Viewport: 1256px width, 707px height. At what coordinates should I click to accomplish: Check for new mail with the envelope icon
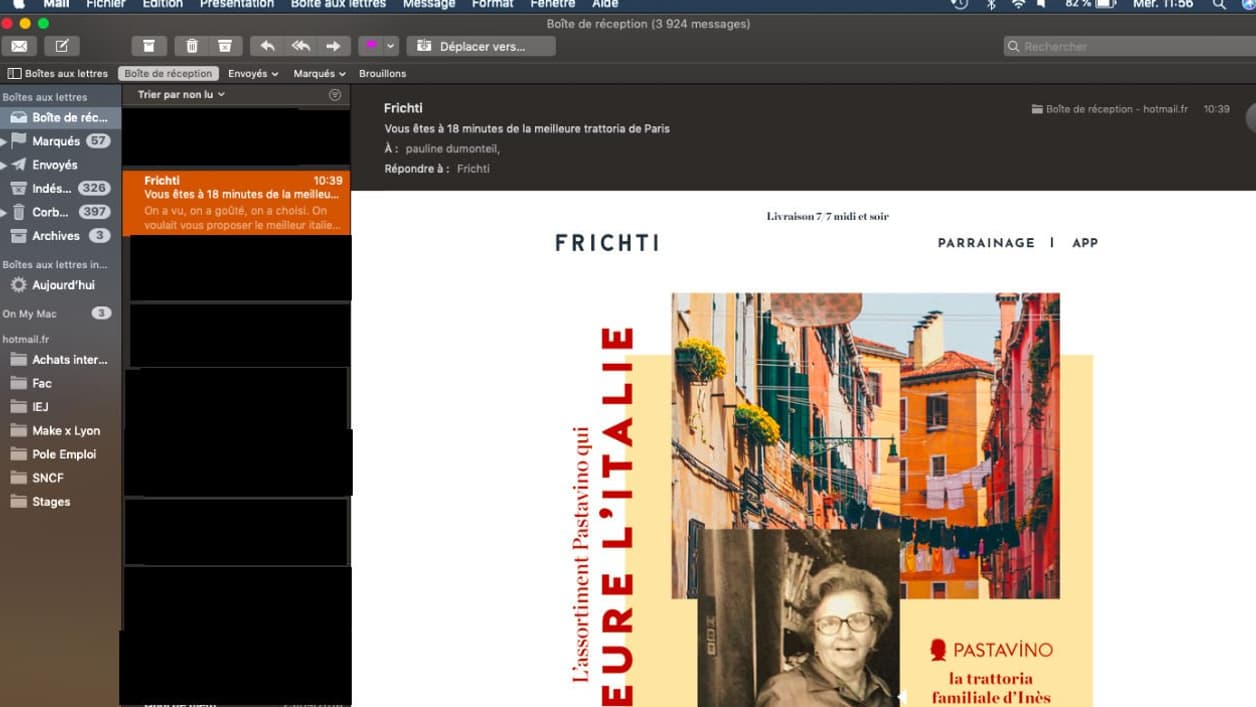point(19,46)
